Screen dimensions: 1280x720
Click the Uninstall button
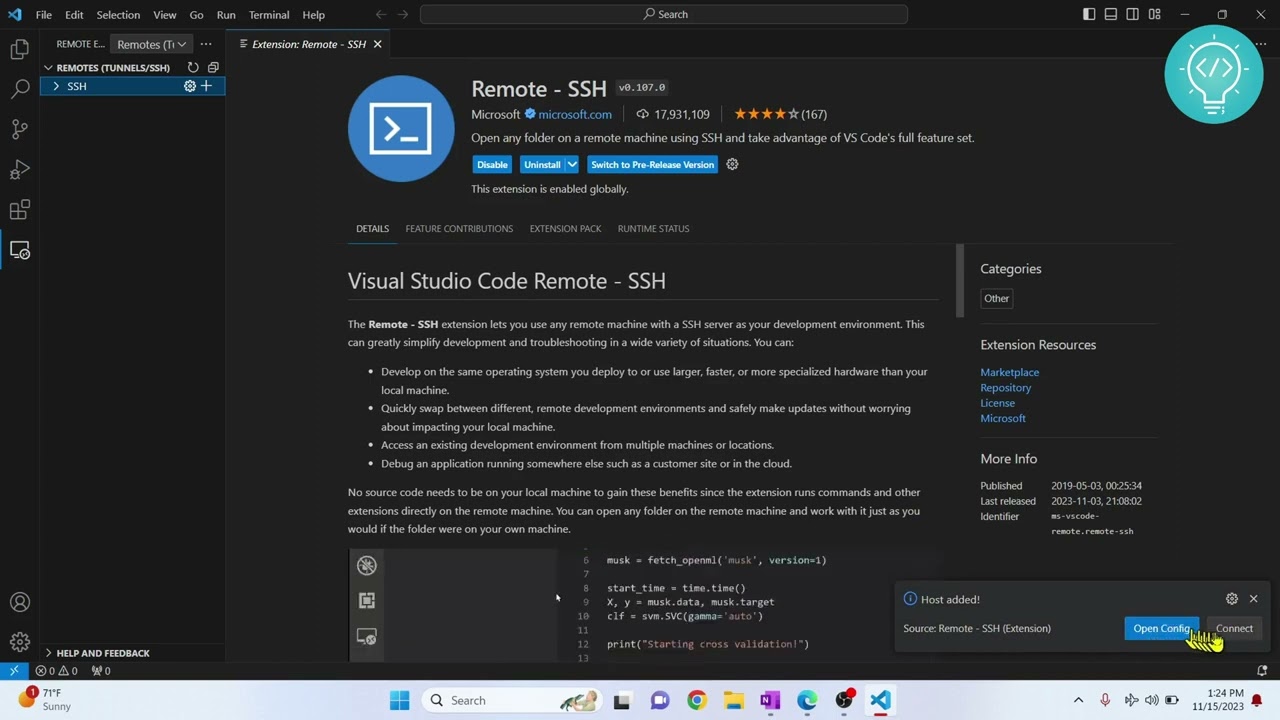[542, 164]
